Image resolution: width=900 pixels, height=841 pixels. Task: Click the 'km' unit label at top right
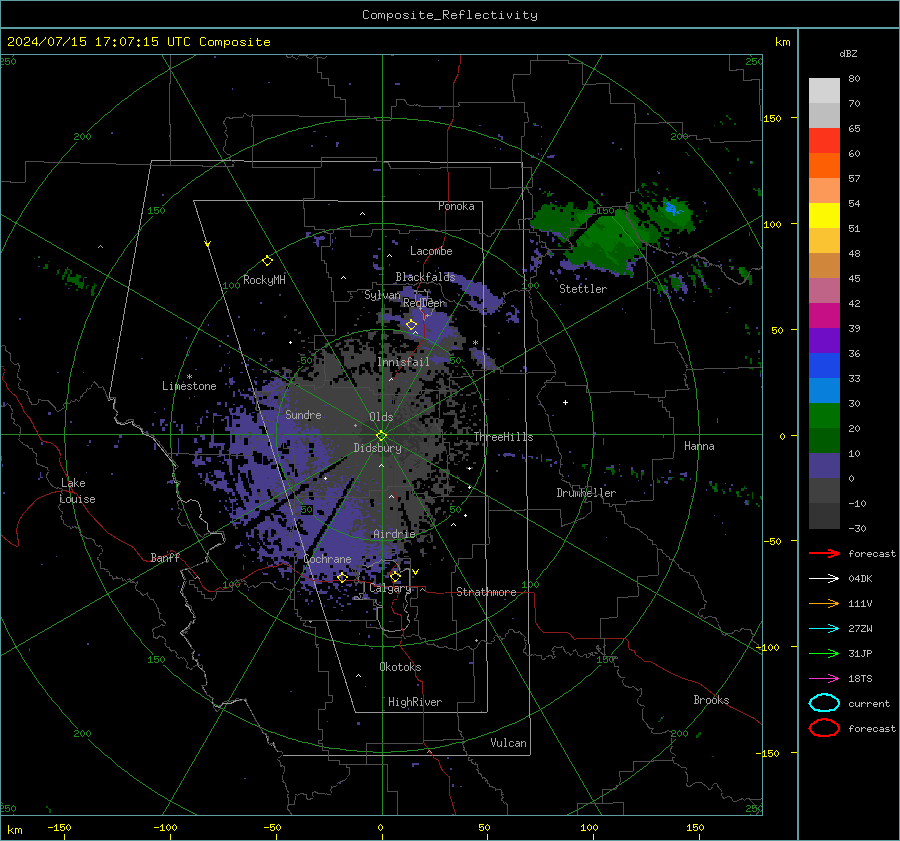[782, 42]
